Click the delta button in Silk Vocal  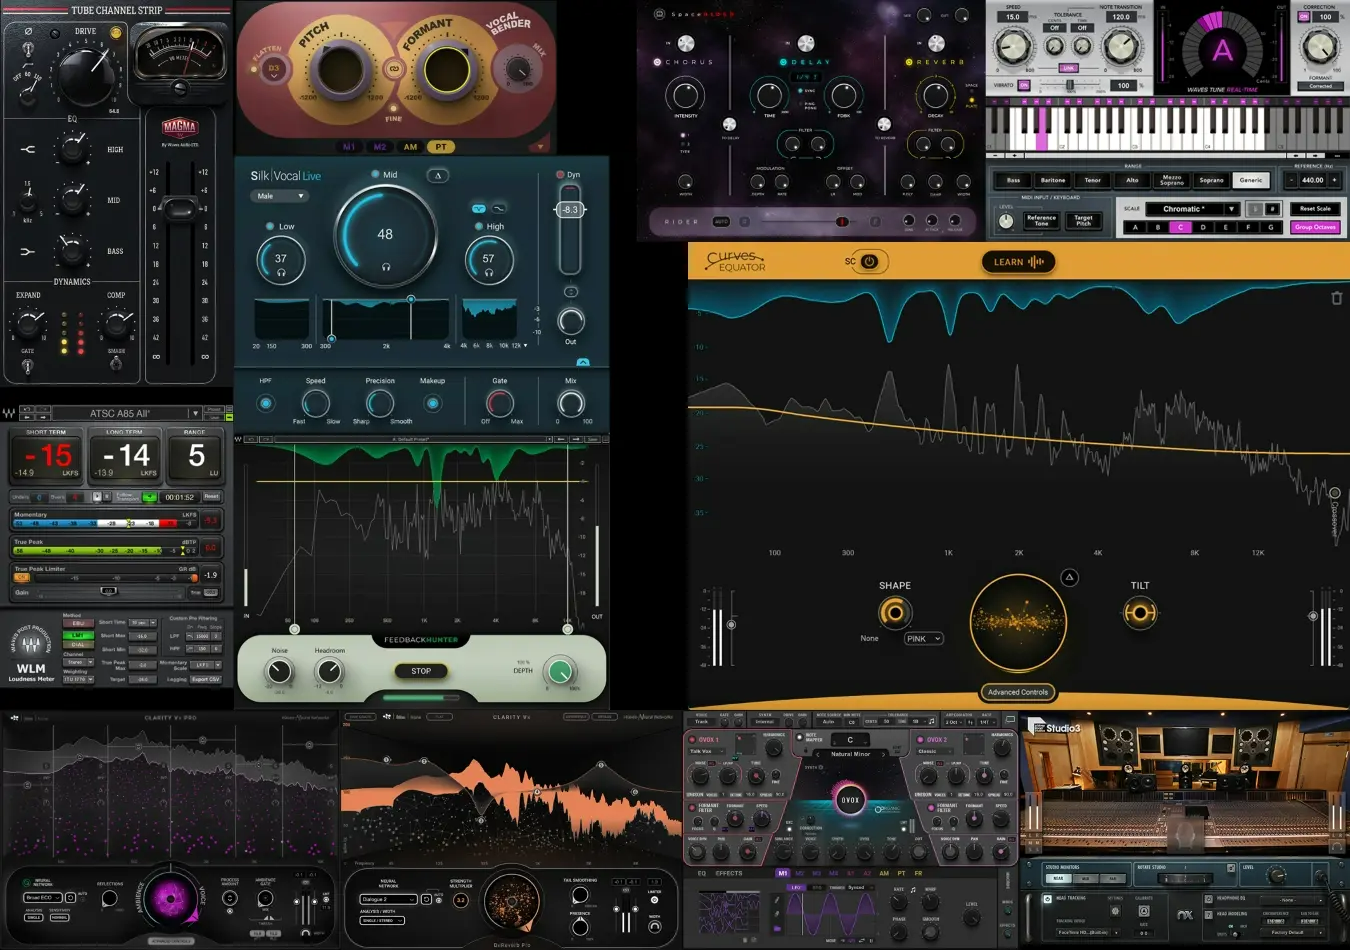(x=438, y=175)
